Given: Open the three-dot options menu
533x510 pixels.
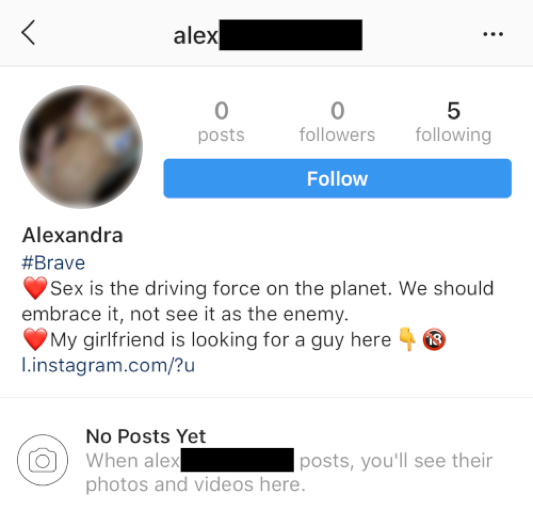Looking at the screenshot, I should coord(493,34).
